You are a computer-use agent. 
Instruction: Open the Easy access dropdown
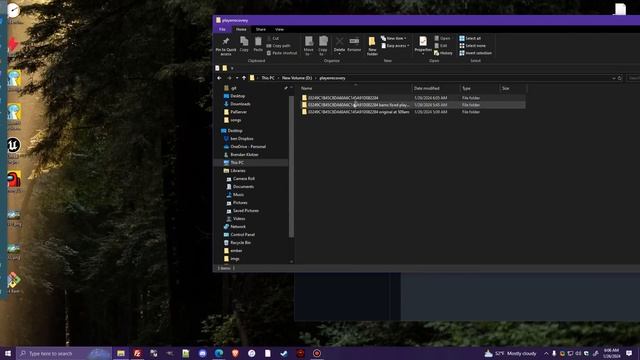395,46
